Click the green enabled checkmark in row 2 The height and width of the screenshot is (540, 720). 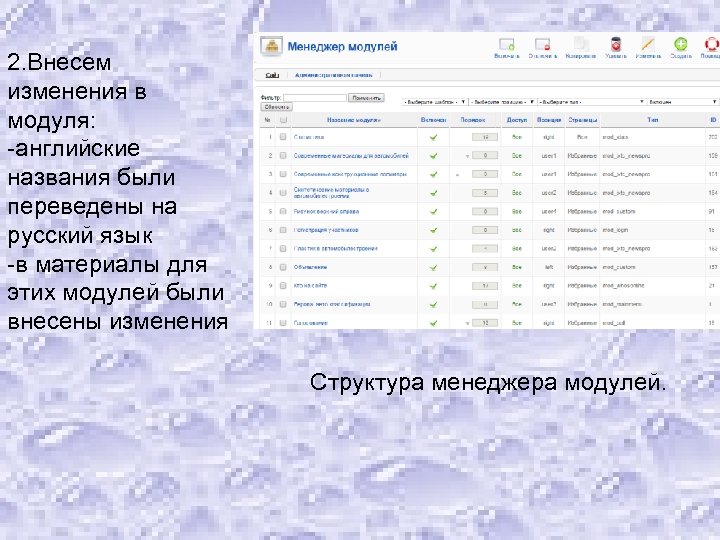tap(433, 156)
